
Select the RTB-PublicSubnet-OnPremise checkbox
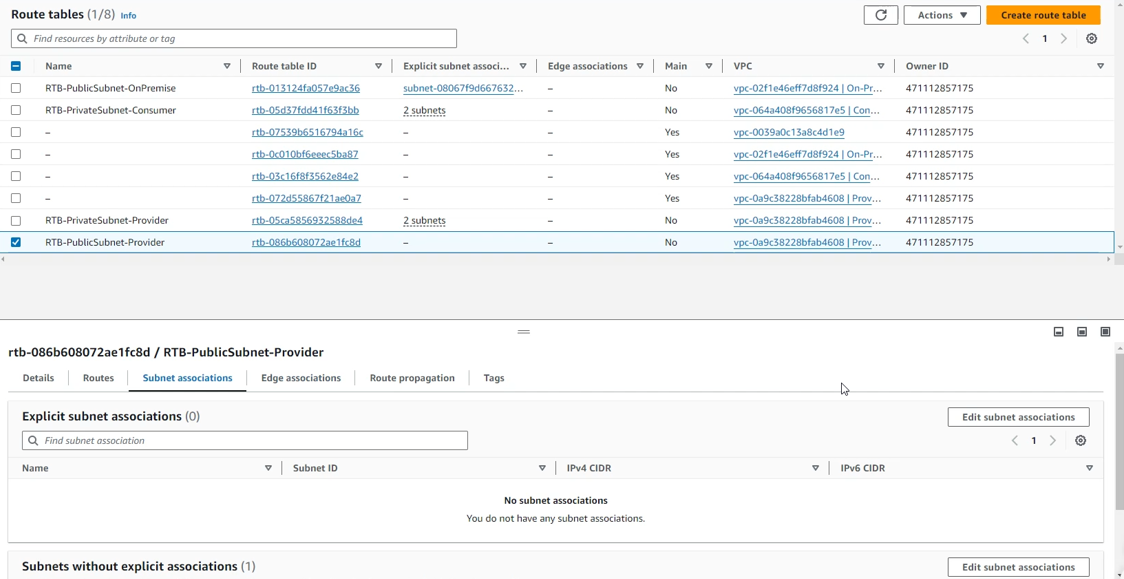point(16,88)
